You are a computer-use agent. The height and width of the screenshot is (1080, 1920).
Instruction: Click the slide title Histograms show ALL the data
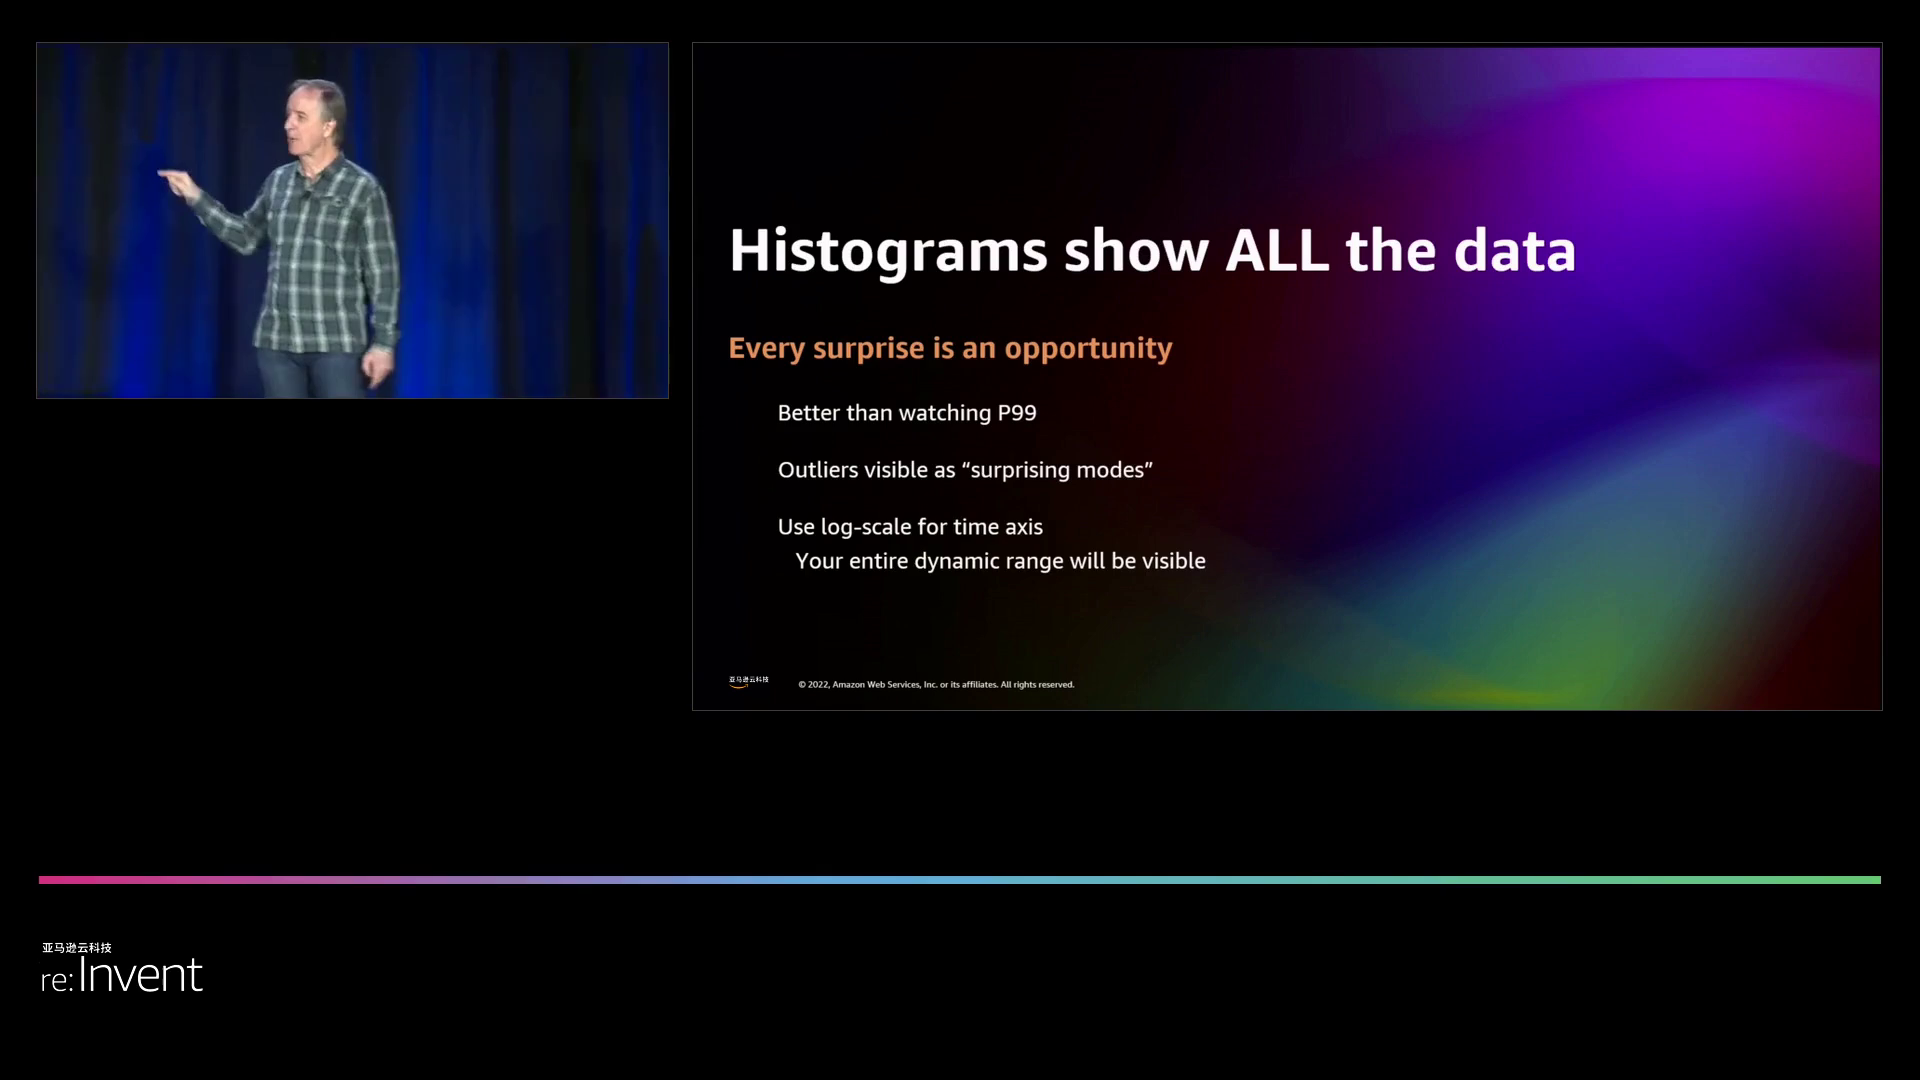click(1152, 250)
